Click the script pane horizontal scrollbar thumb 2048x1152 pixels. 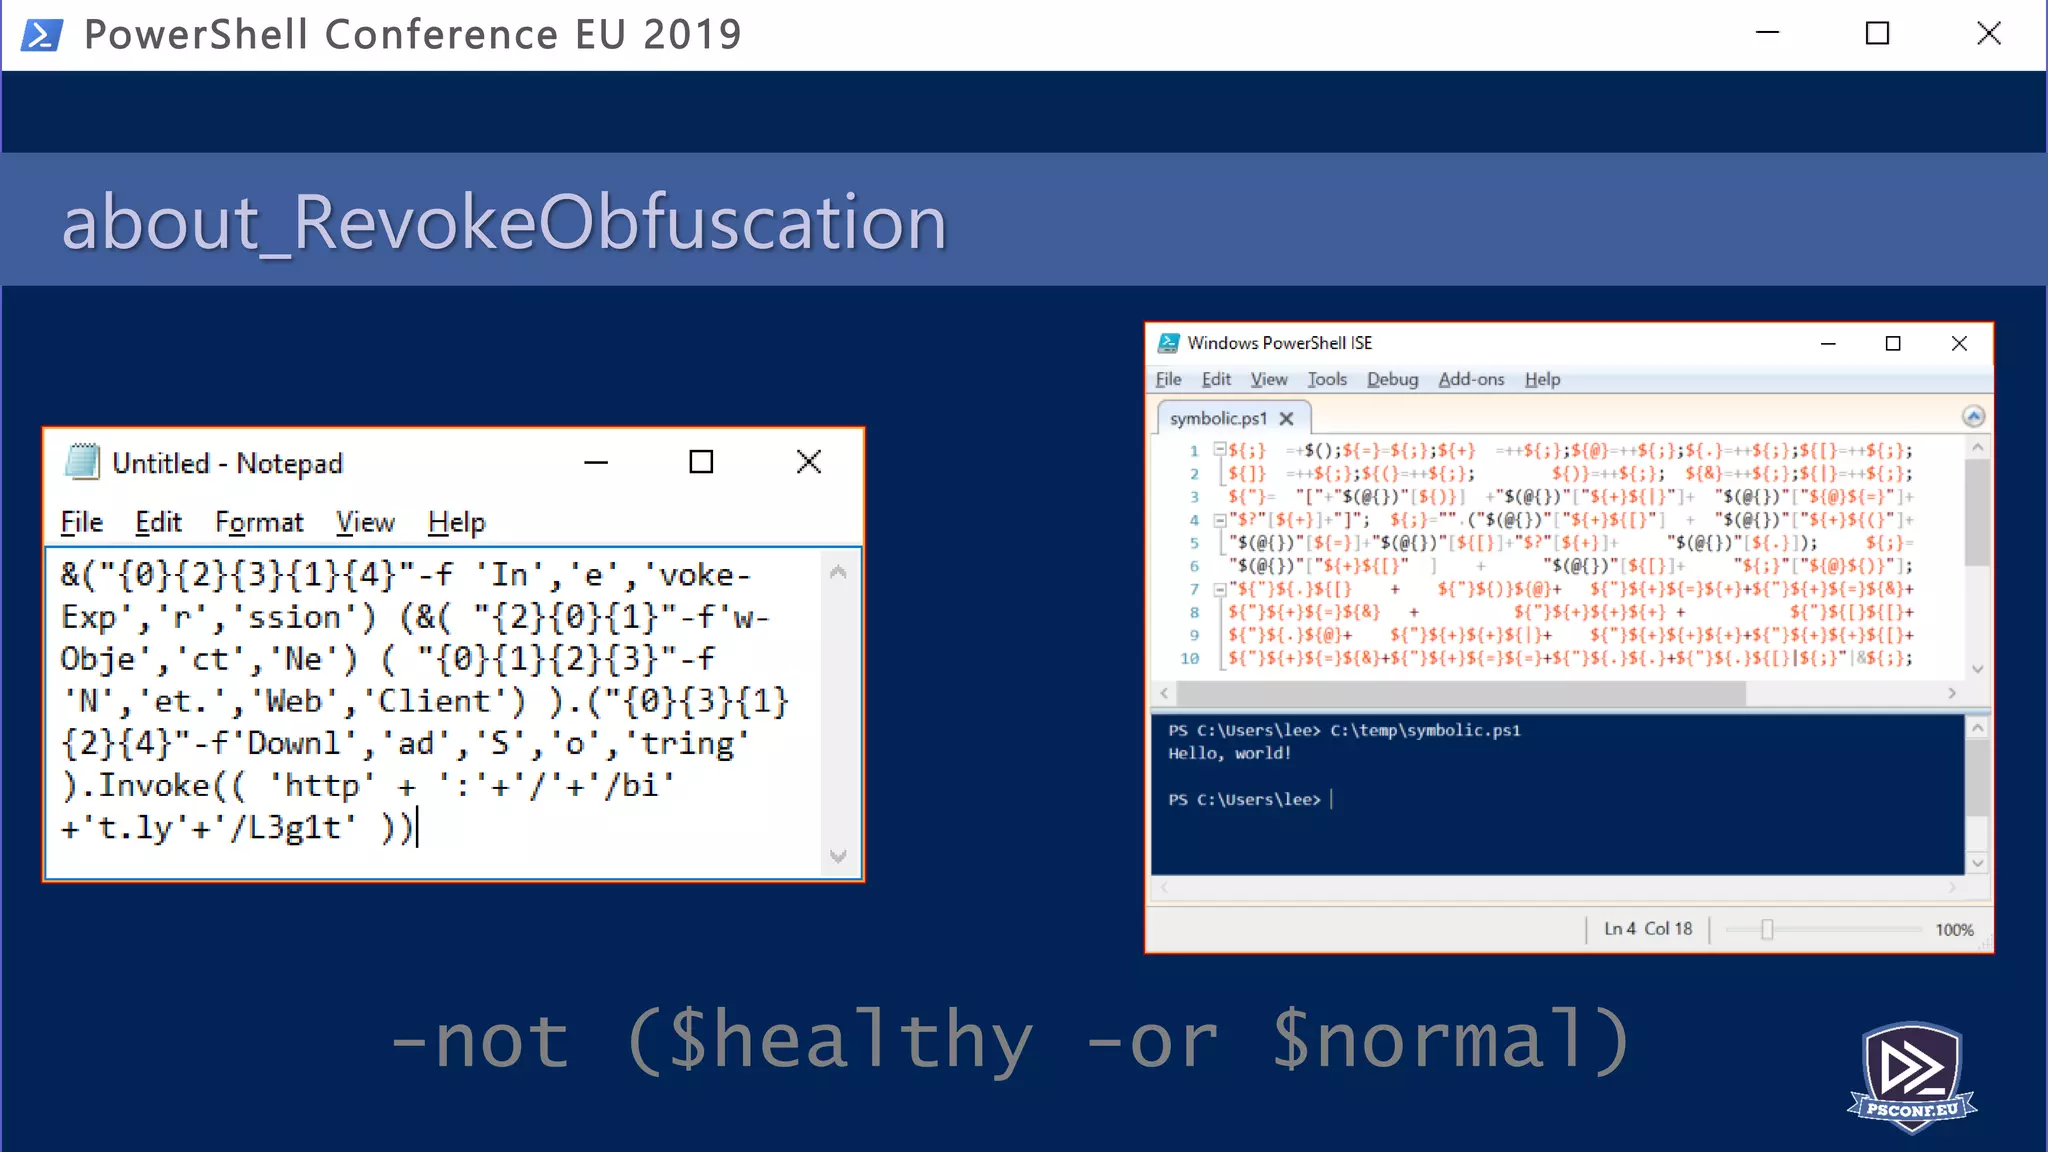tap(1460, 693)
